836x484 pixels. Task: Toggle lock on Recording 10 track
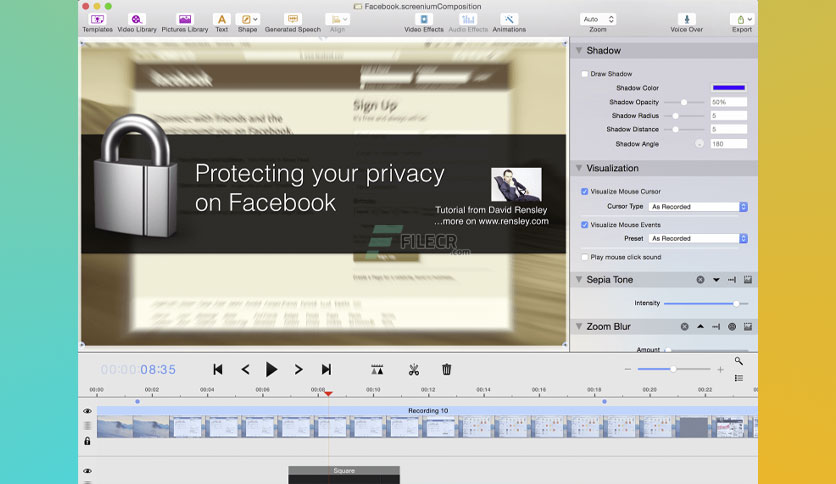tap(87, 441)
